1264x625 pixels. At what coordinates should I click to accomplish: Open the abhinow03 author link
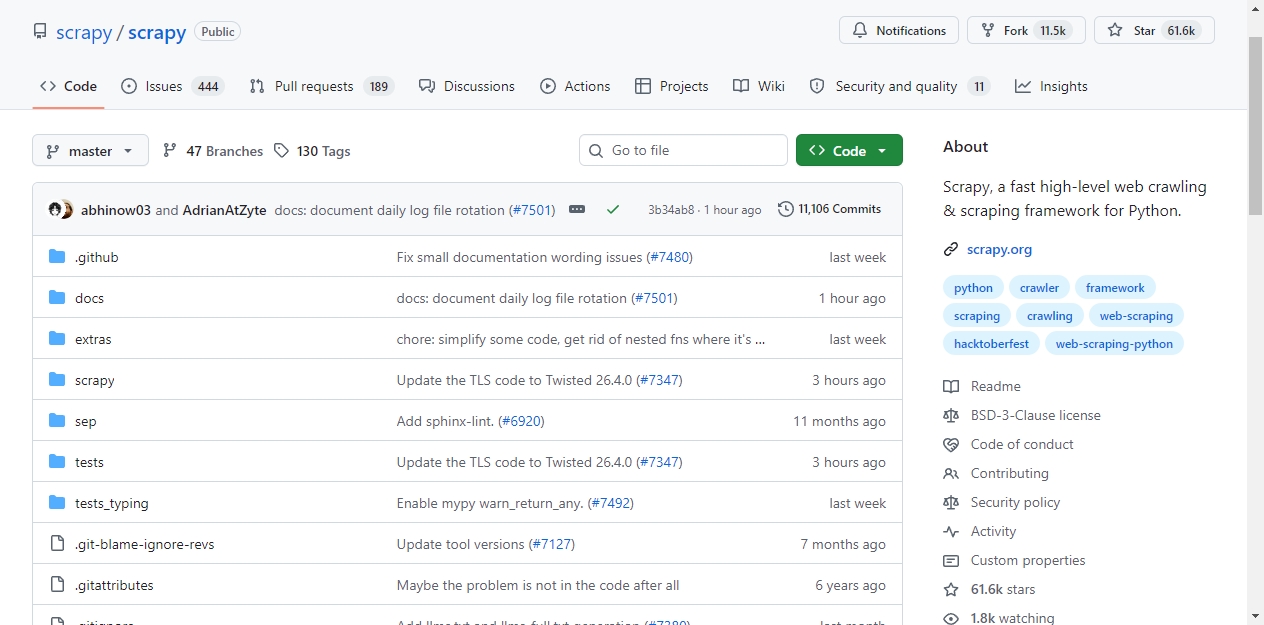pos(116,210)
